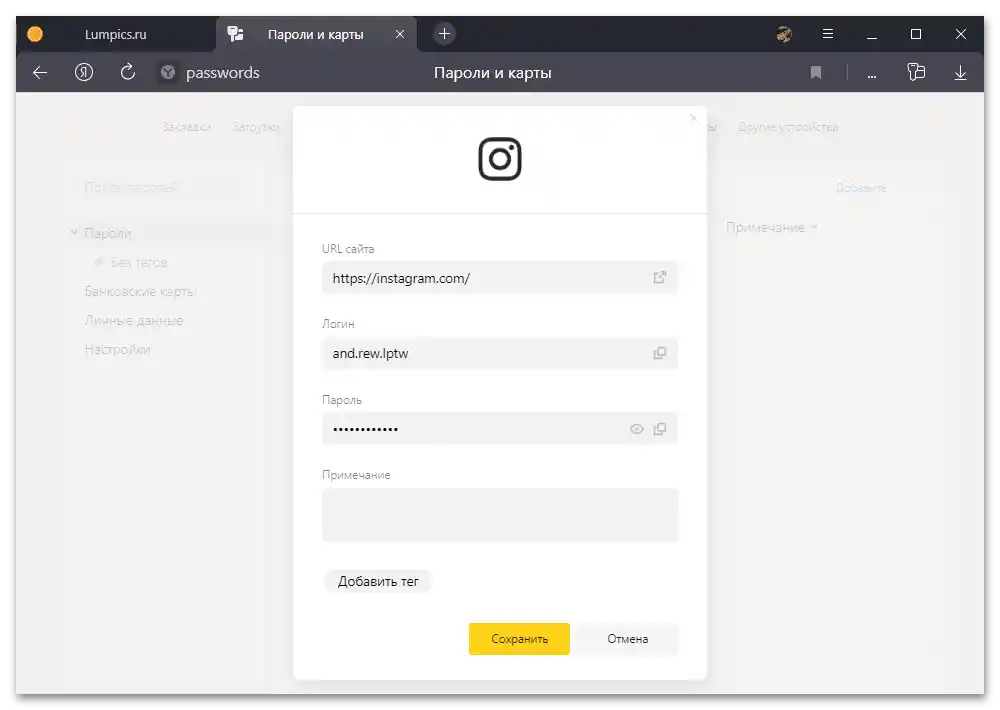Reload the page with the refresh icon

(x=128, y=72)
